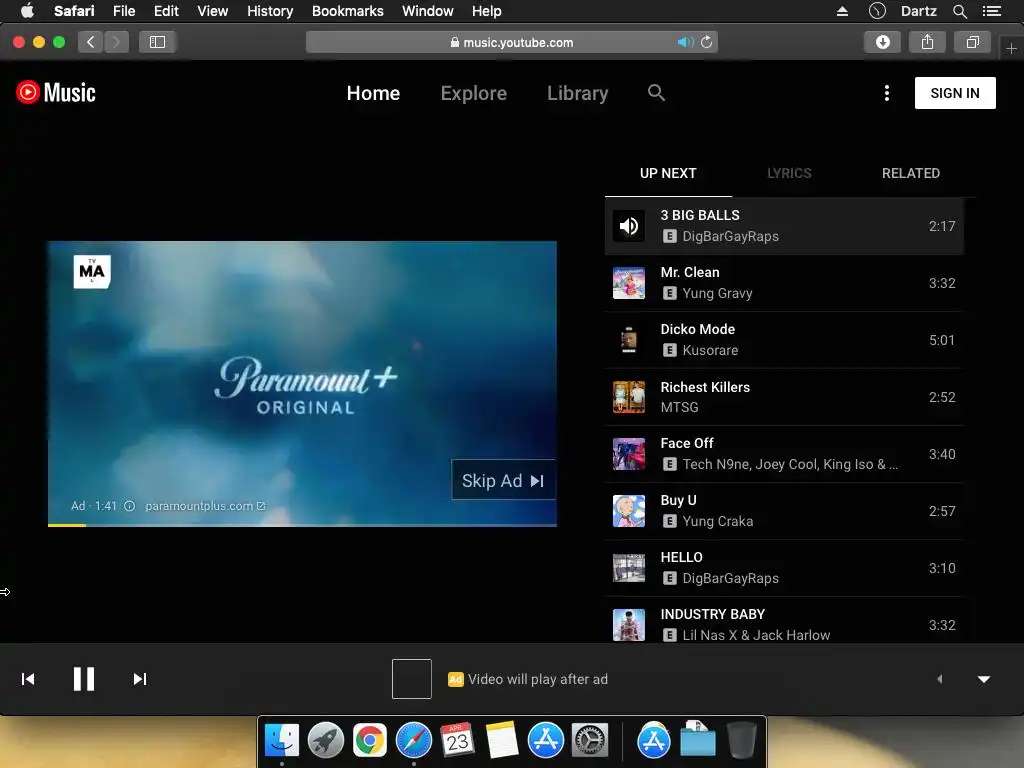Screen dimensions: 1024x768
Task: Mute audio via address bar speaker icon
Action: click(685, 42)
